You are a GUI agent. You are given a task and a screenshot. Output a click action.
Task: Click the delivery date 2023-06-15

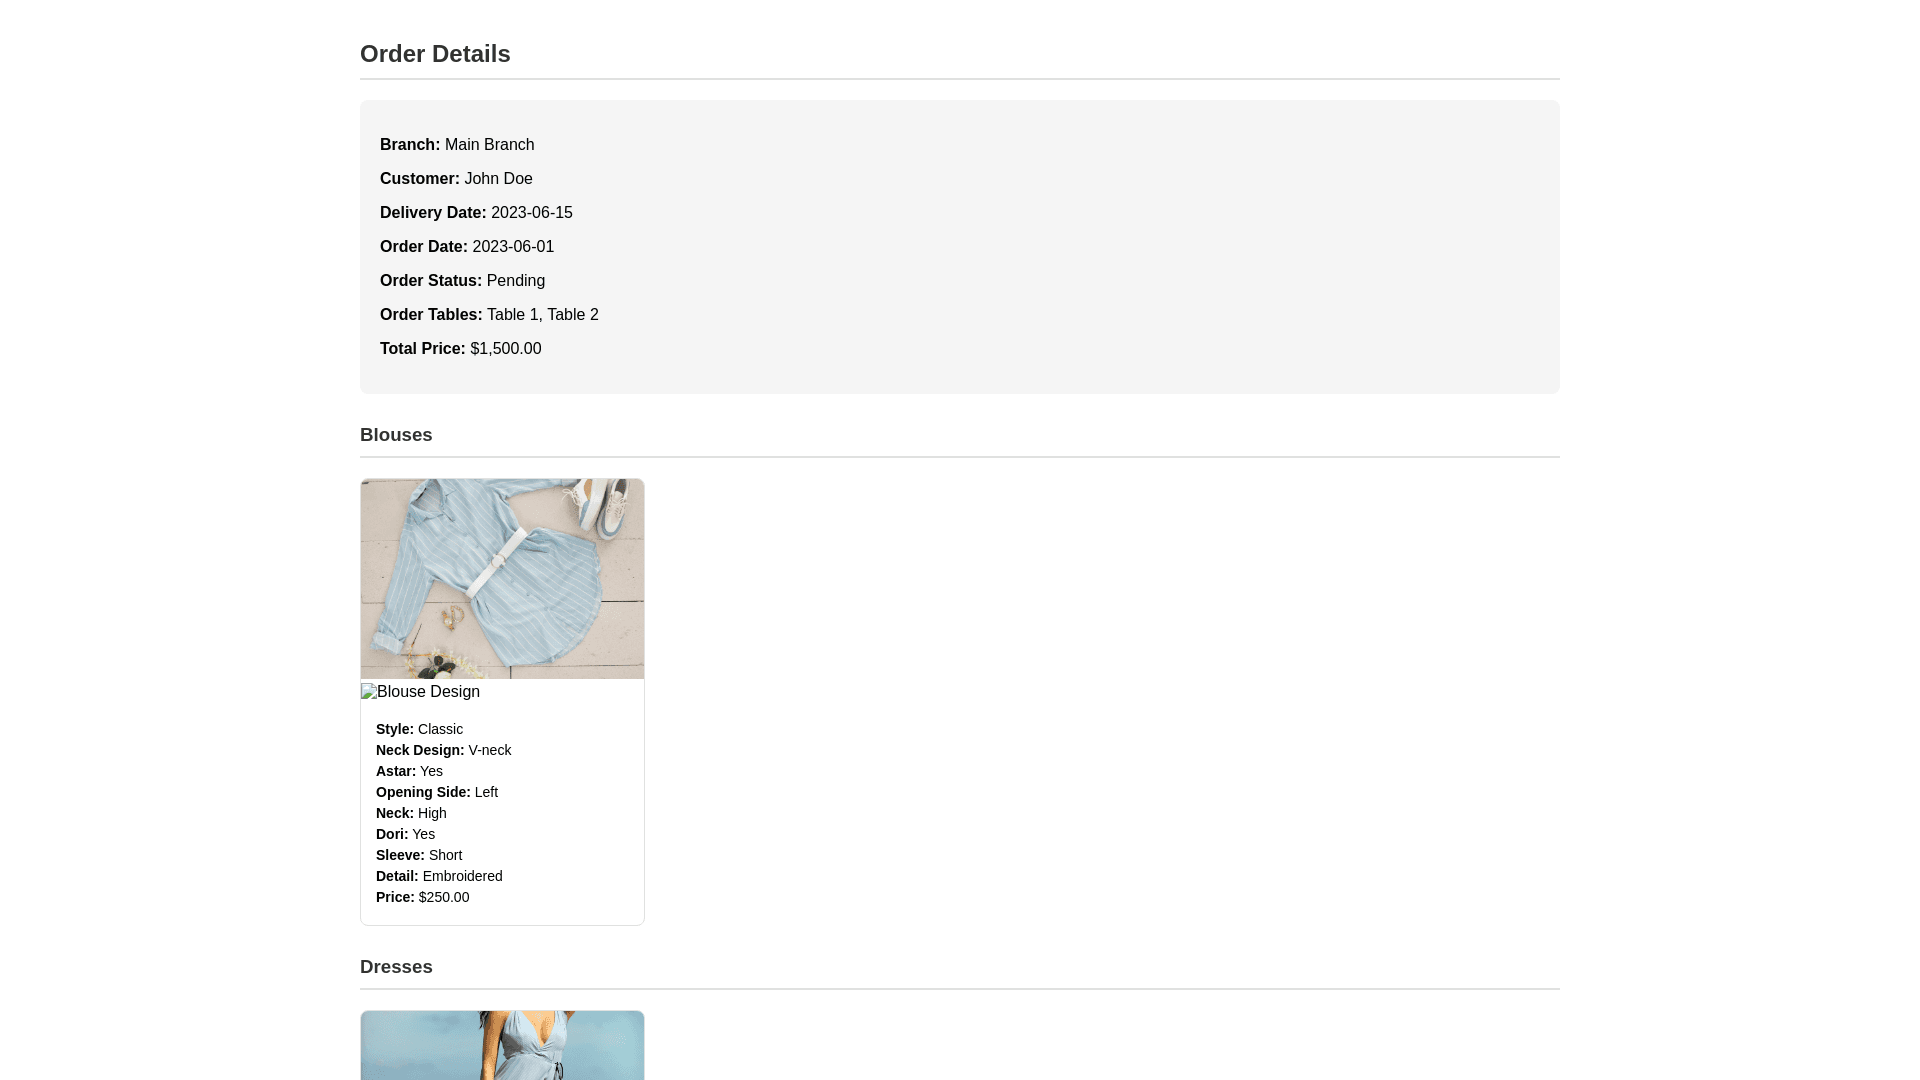click(x=531, y=213)
